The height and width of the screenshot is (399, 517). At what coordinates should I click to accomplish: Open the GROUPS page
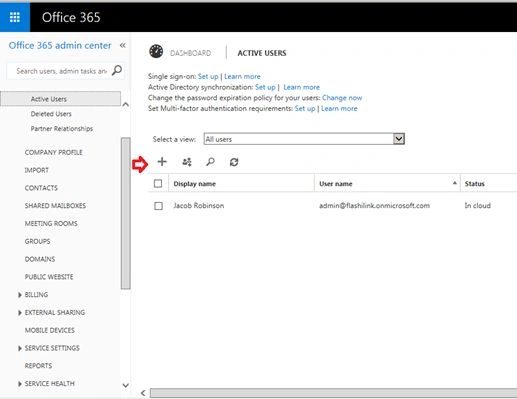pyautogui.click(x=37, y=241)
